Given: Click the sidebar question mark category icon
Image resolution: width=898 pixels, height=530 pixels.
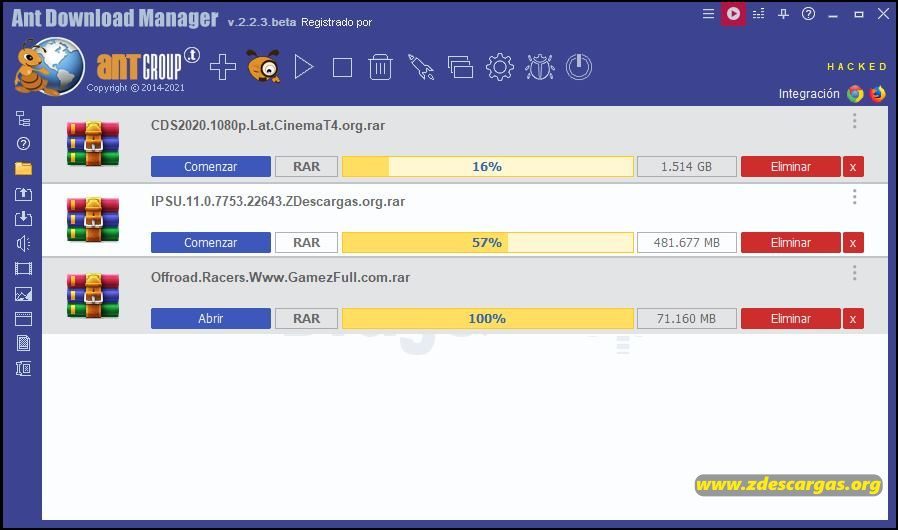Looking at the screenshot, I should [23, 144].
